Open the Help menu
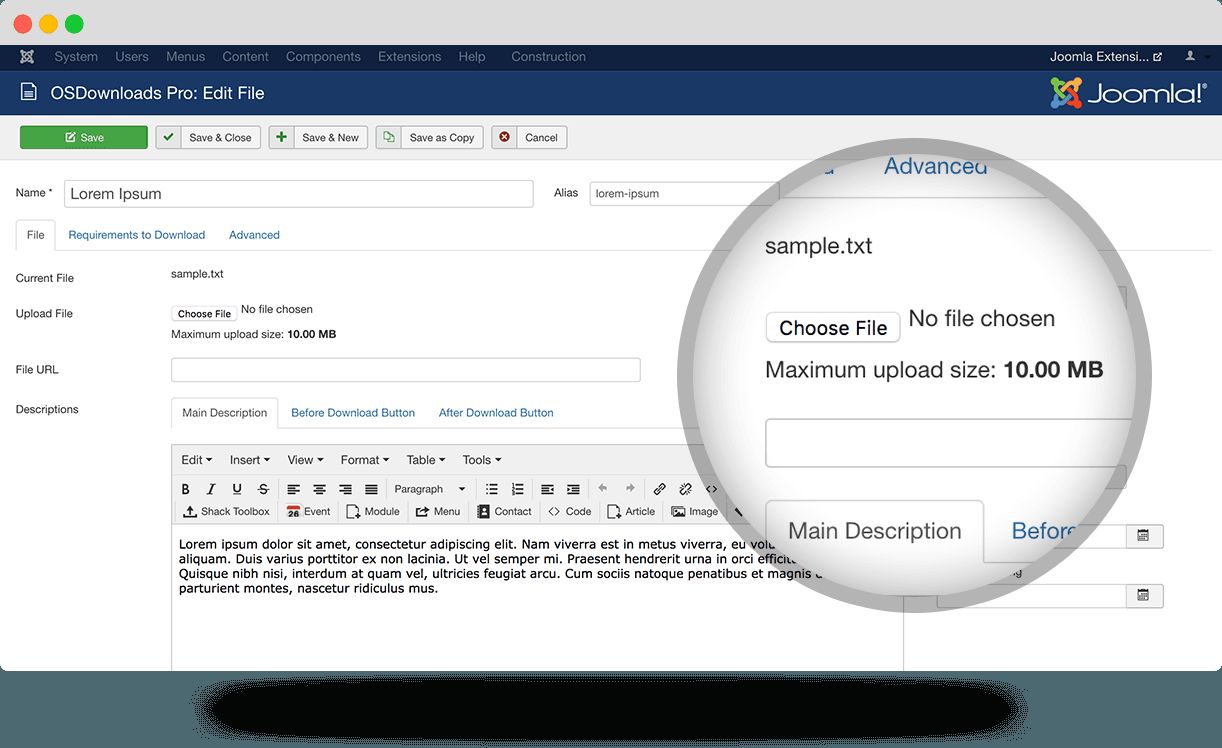 (x=472, y=57)
